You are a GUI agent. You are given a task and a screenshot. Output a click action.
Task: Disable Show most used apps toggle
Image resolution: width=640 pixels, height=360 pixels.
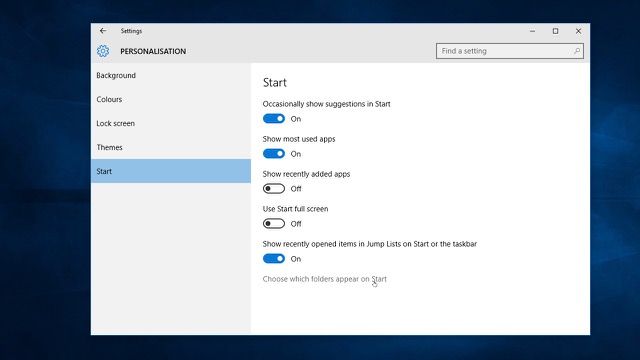[274, 154]
